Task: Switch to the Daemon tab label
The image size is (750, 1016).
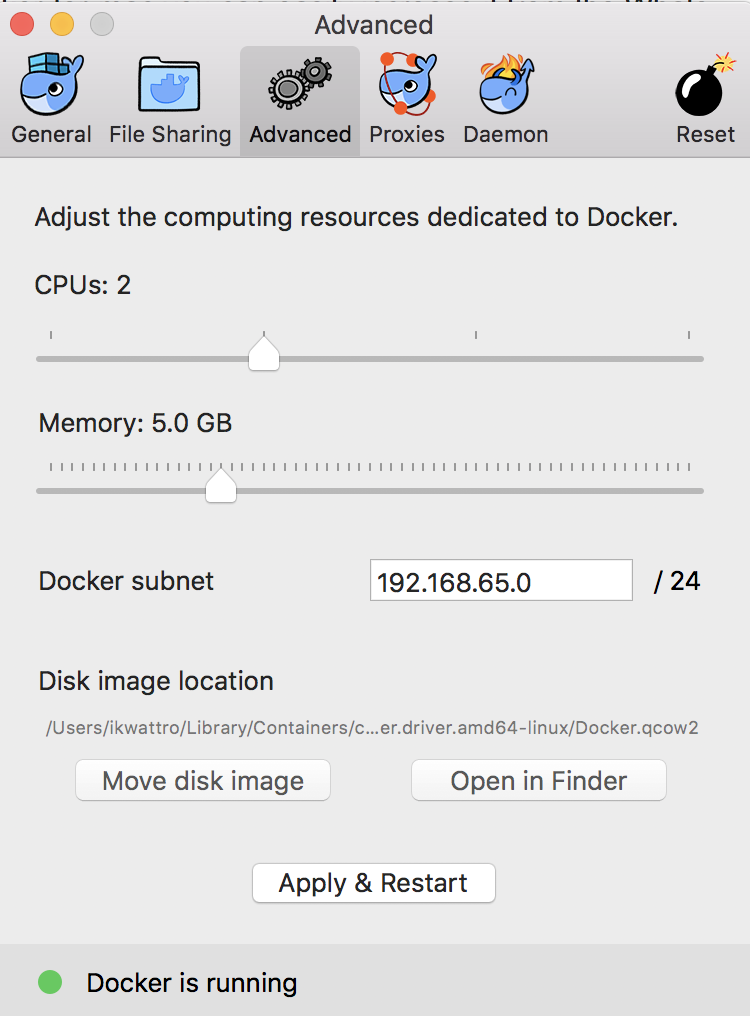Action: click(x=505, y=134)
